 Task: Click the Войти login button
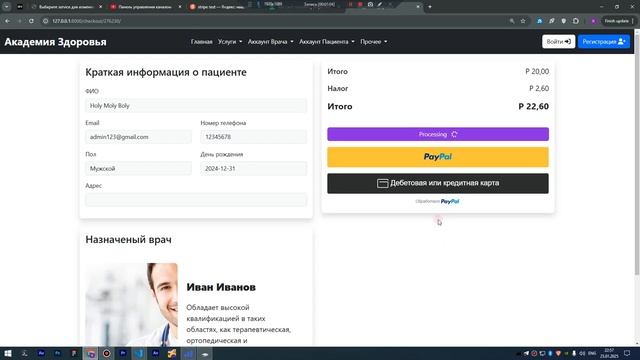point(558,42)
